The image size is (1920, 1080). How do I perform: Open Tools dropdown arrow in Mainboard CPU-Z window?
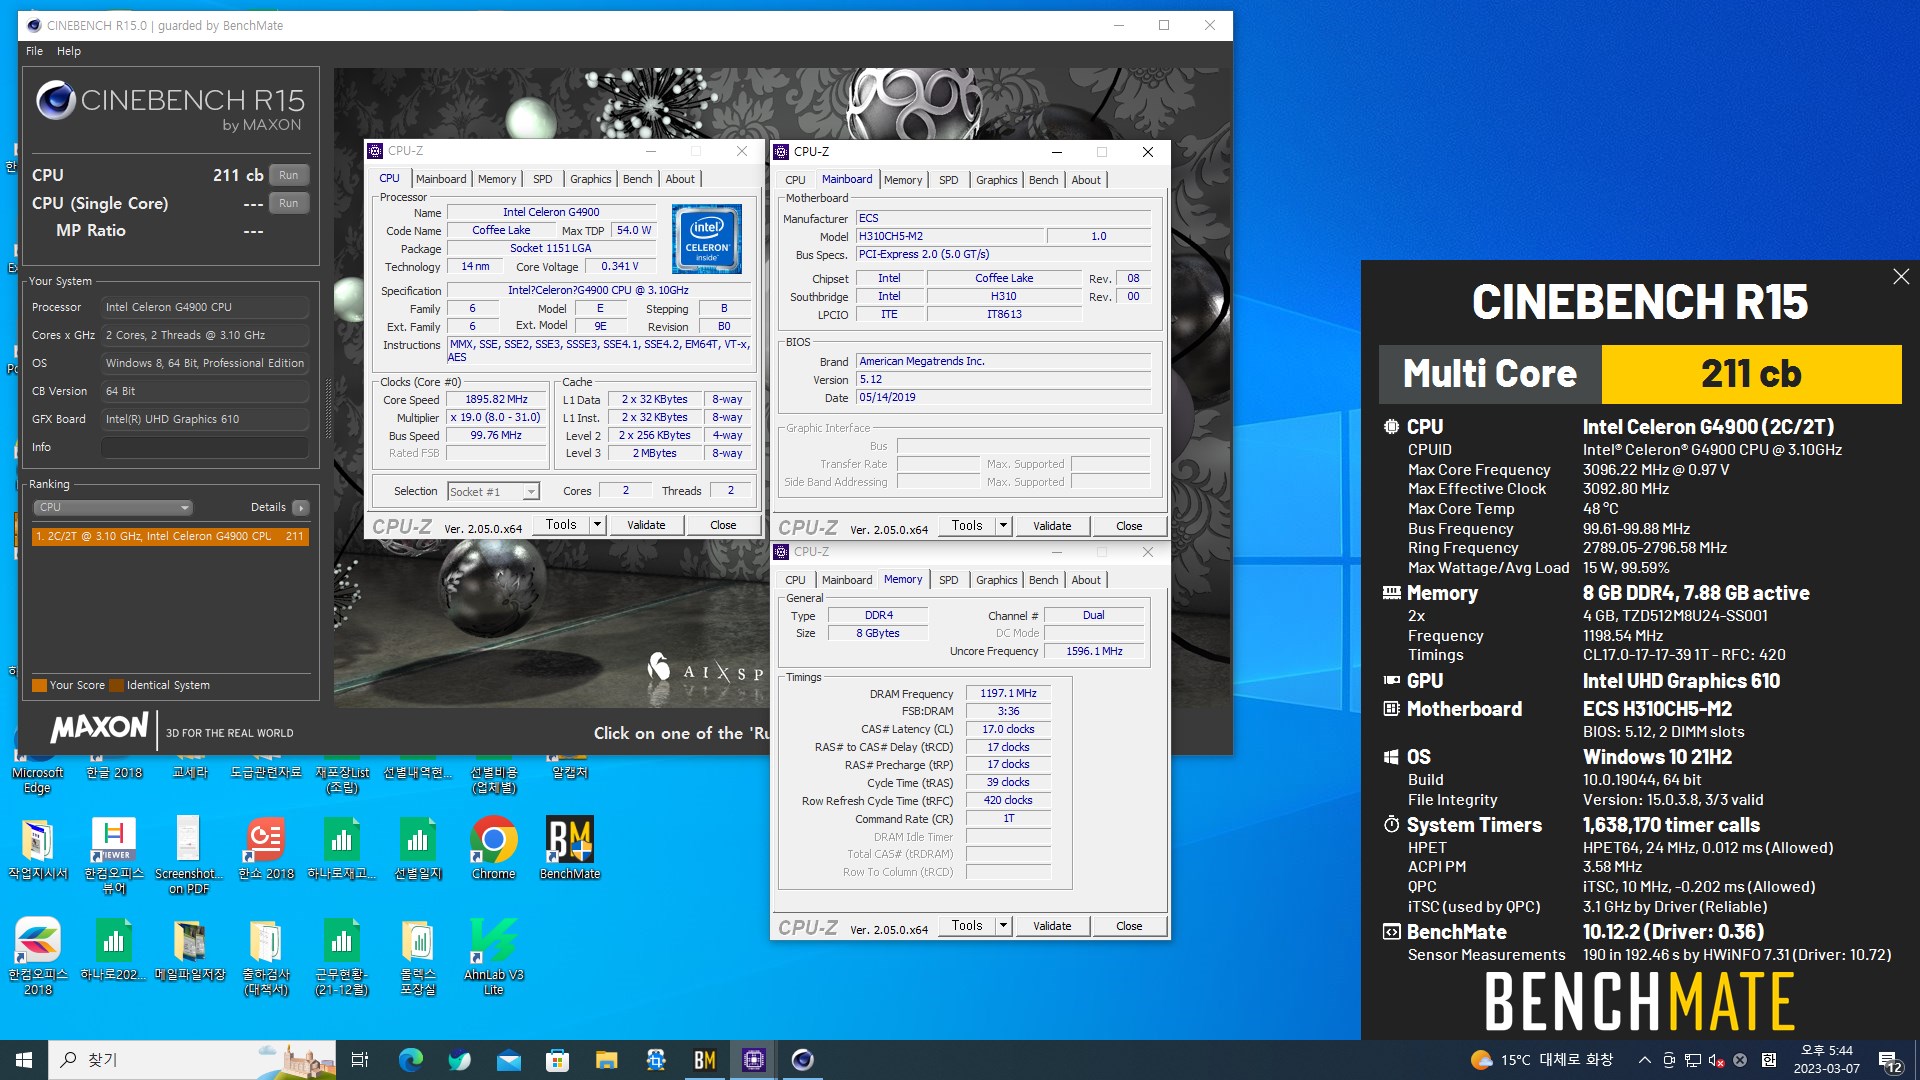click(1002, 525)
